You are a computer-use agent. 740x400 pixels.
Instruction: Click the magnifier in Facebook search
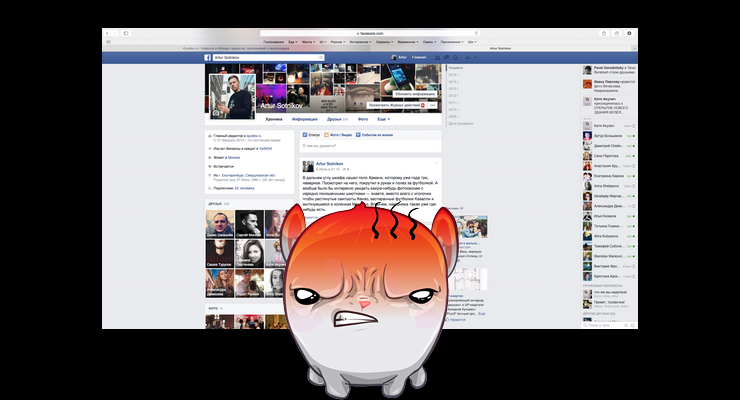(321, 58)
